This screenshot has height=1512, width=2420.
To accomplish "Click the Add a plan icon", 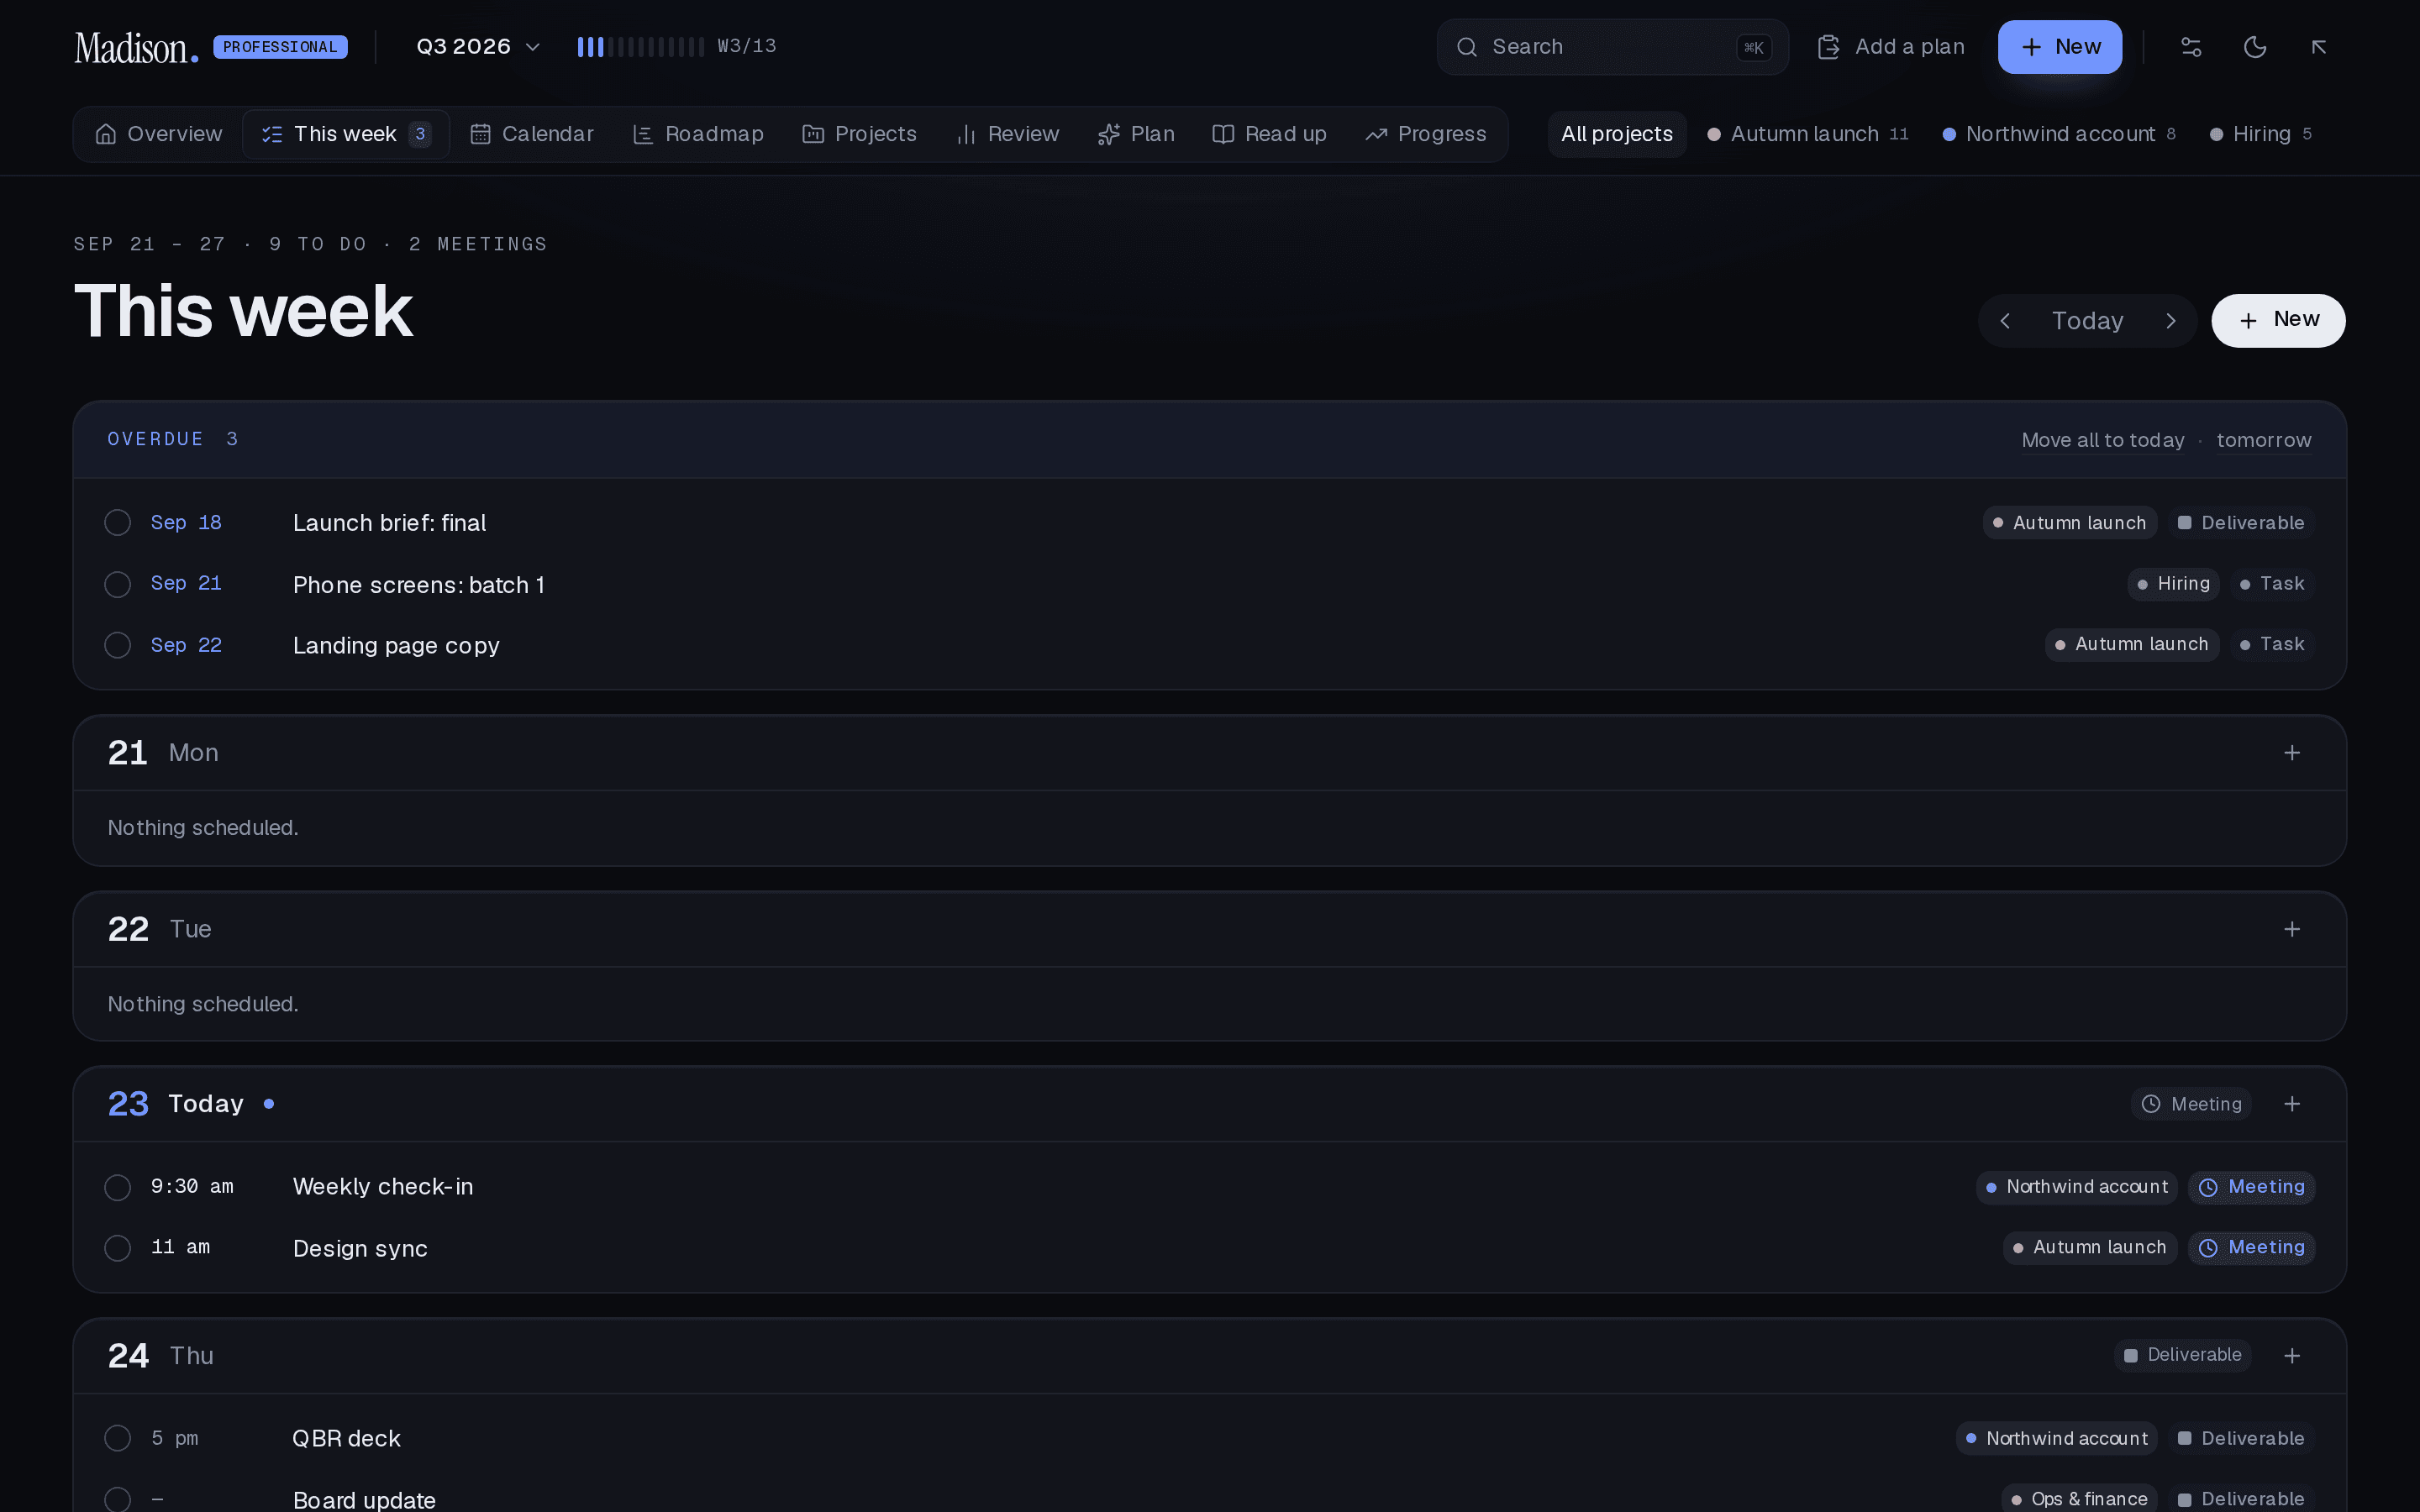I will point(1828,47).
